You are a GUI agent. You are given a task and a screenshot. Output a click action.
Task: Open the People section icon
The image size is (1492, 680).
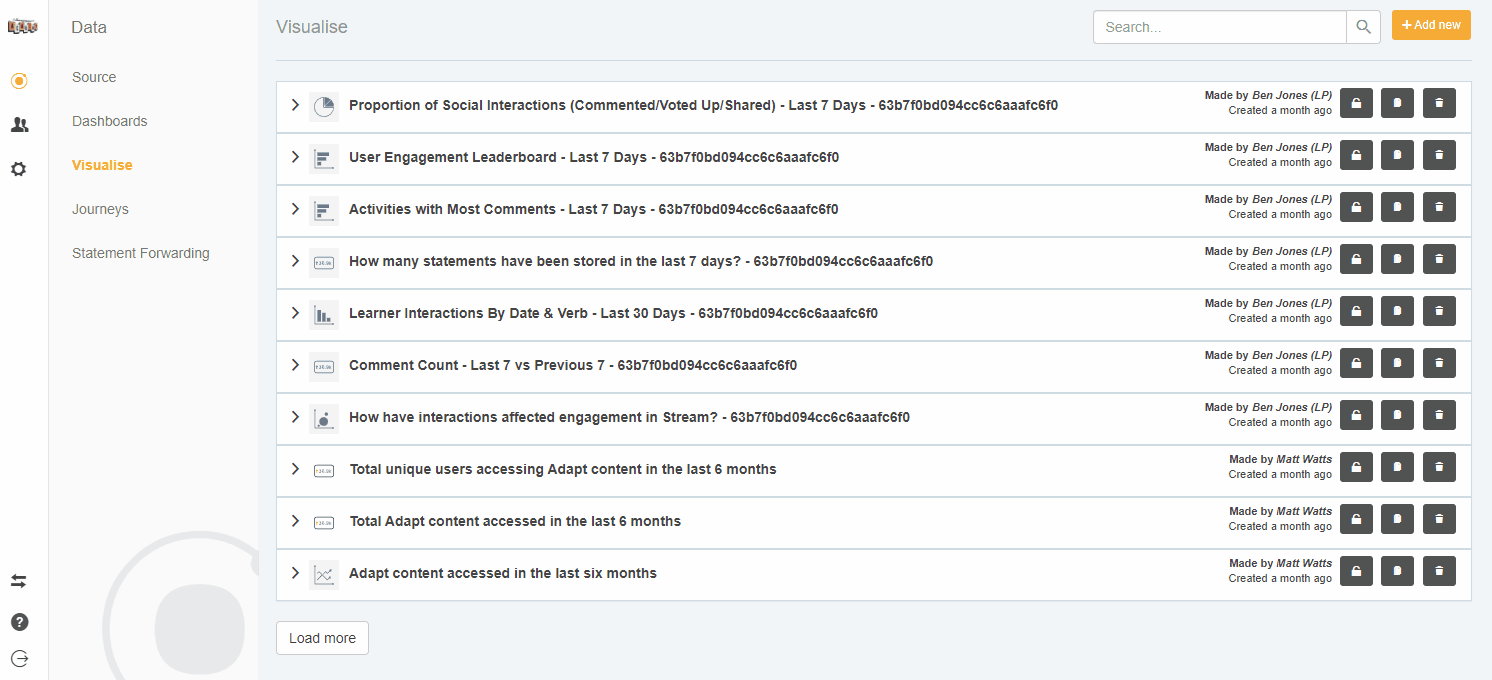[19, 125]
